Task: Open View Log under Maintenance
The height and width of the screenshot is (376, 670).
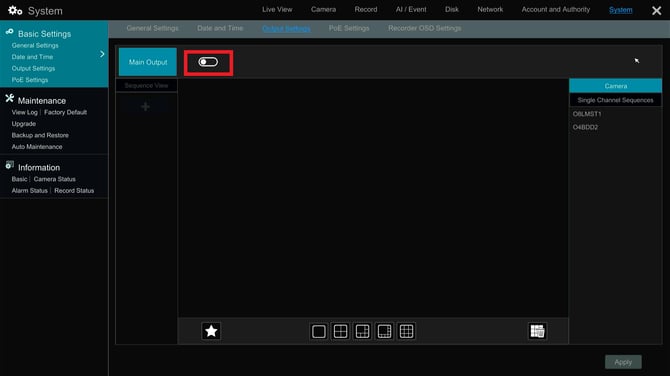Action: [25, 112]
